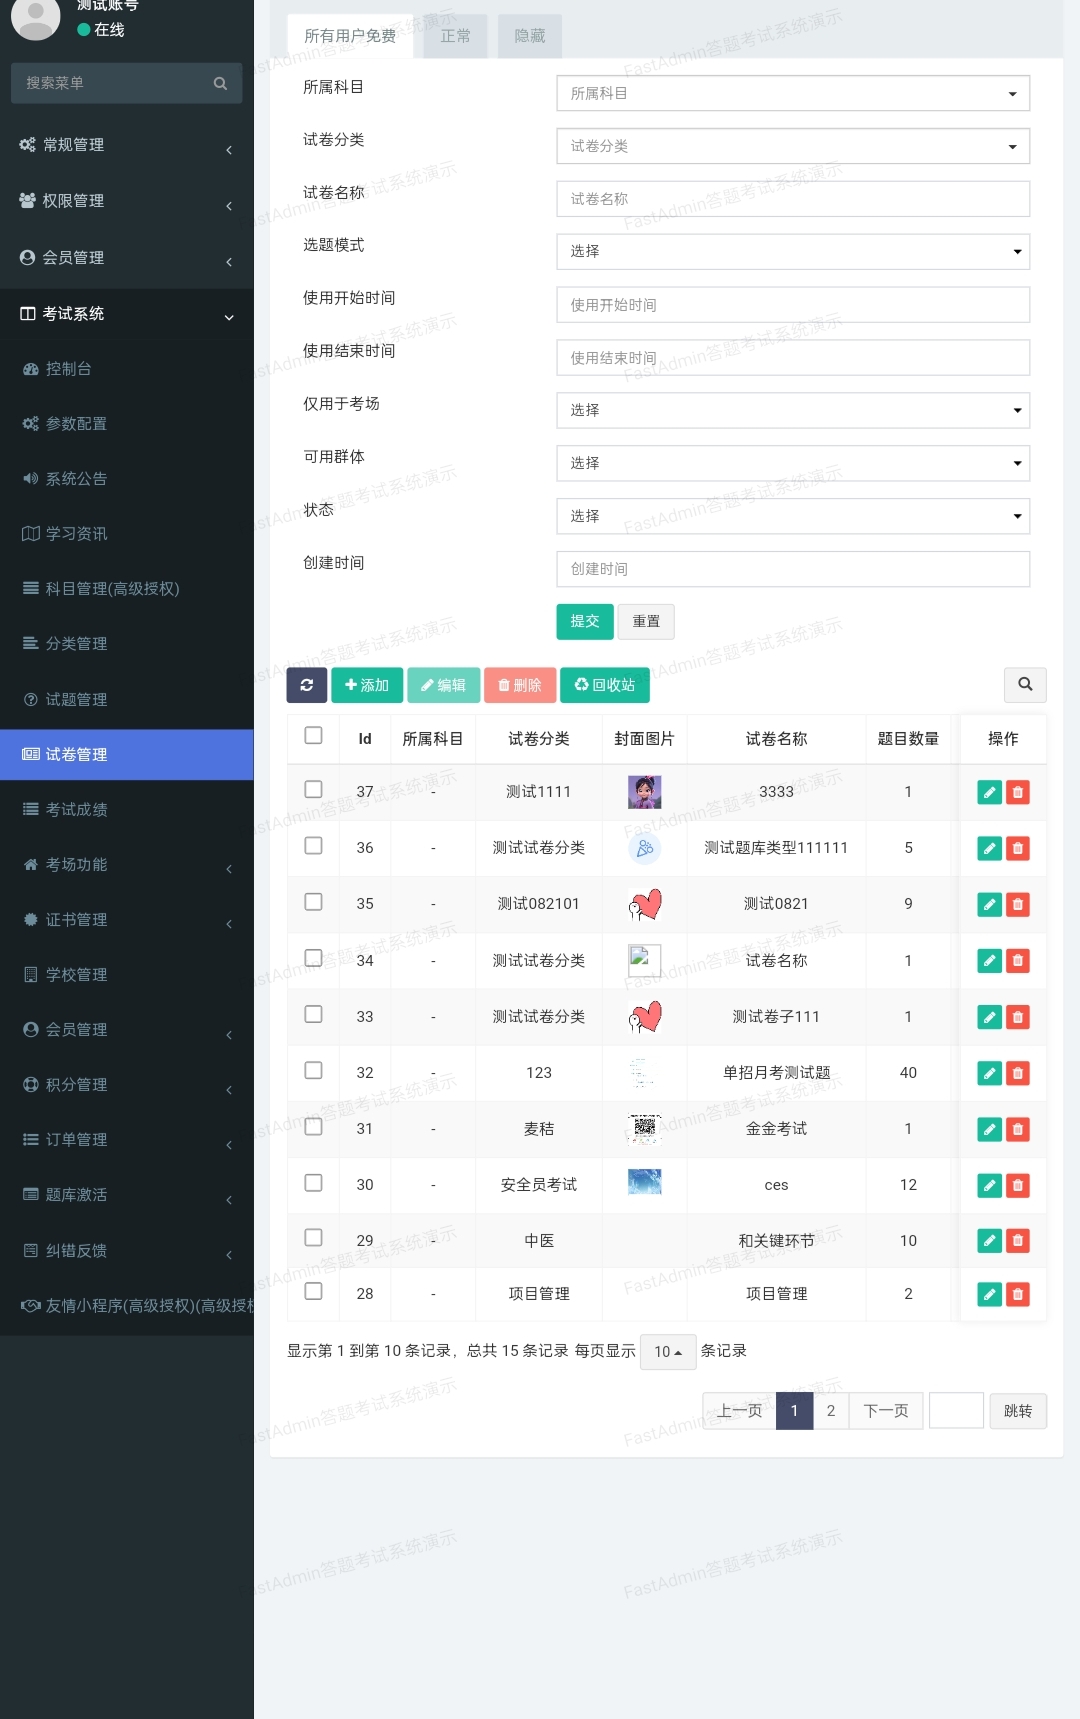Delete row 36 with red trash icon
The image size is (1080, 1719).
(x=1018, y=848)
